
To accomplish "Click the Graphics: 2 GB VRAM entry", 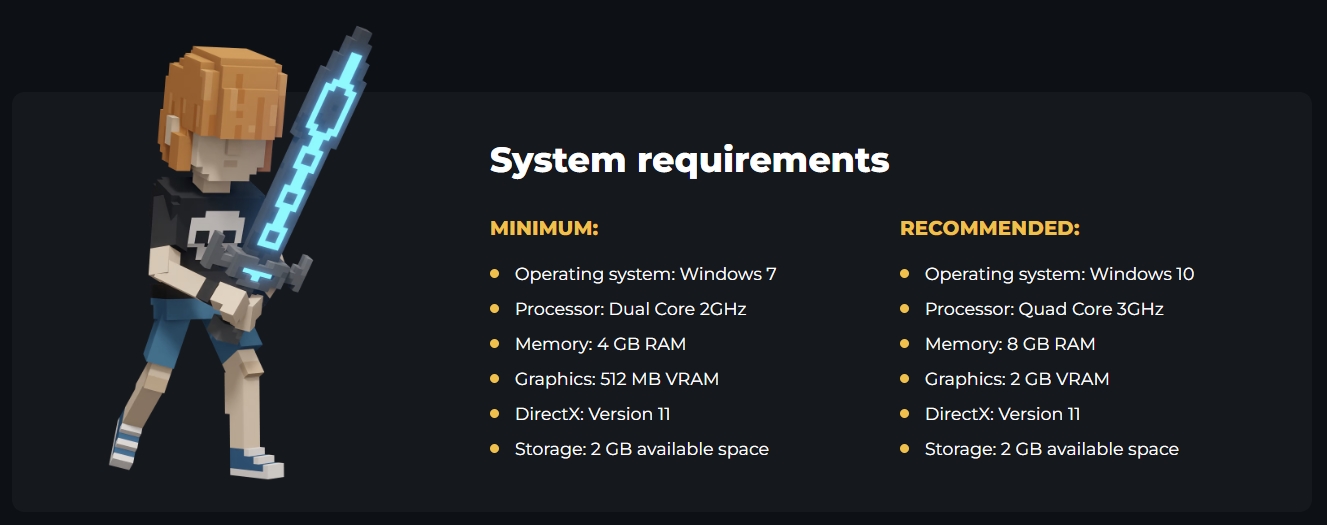I will pos(1016,379).
